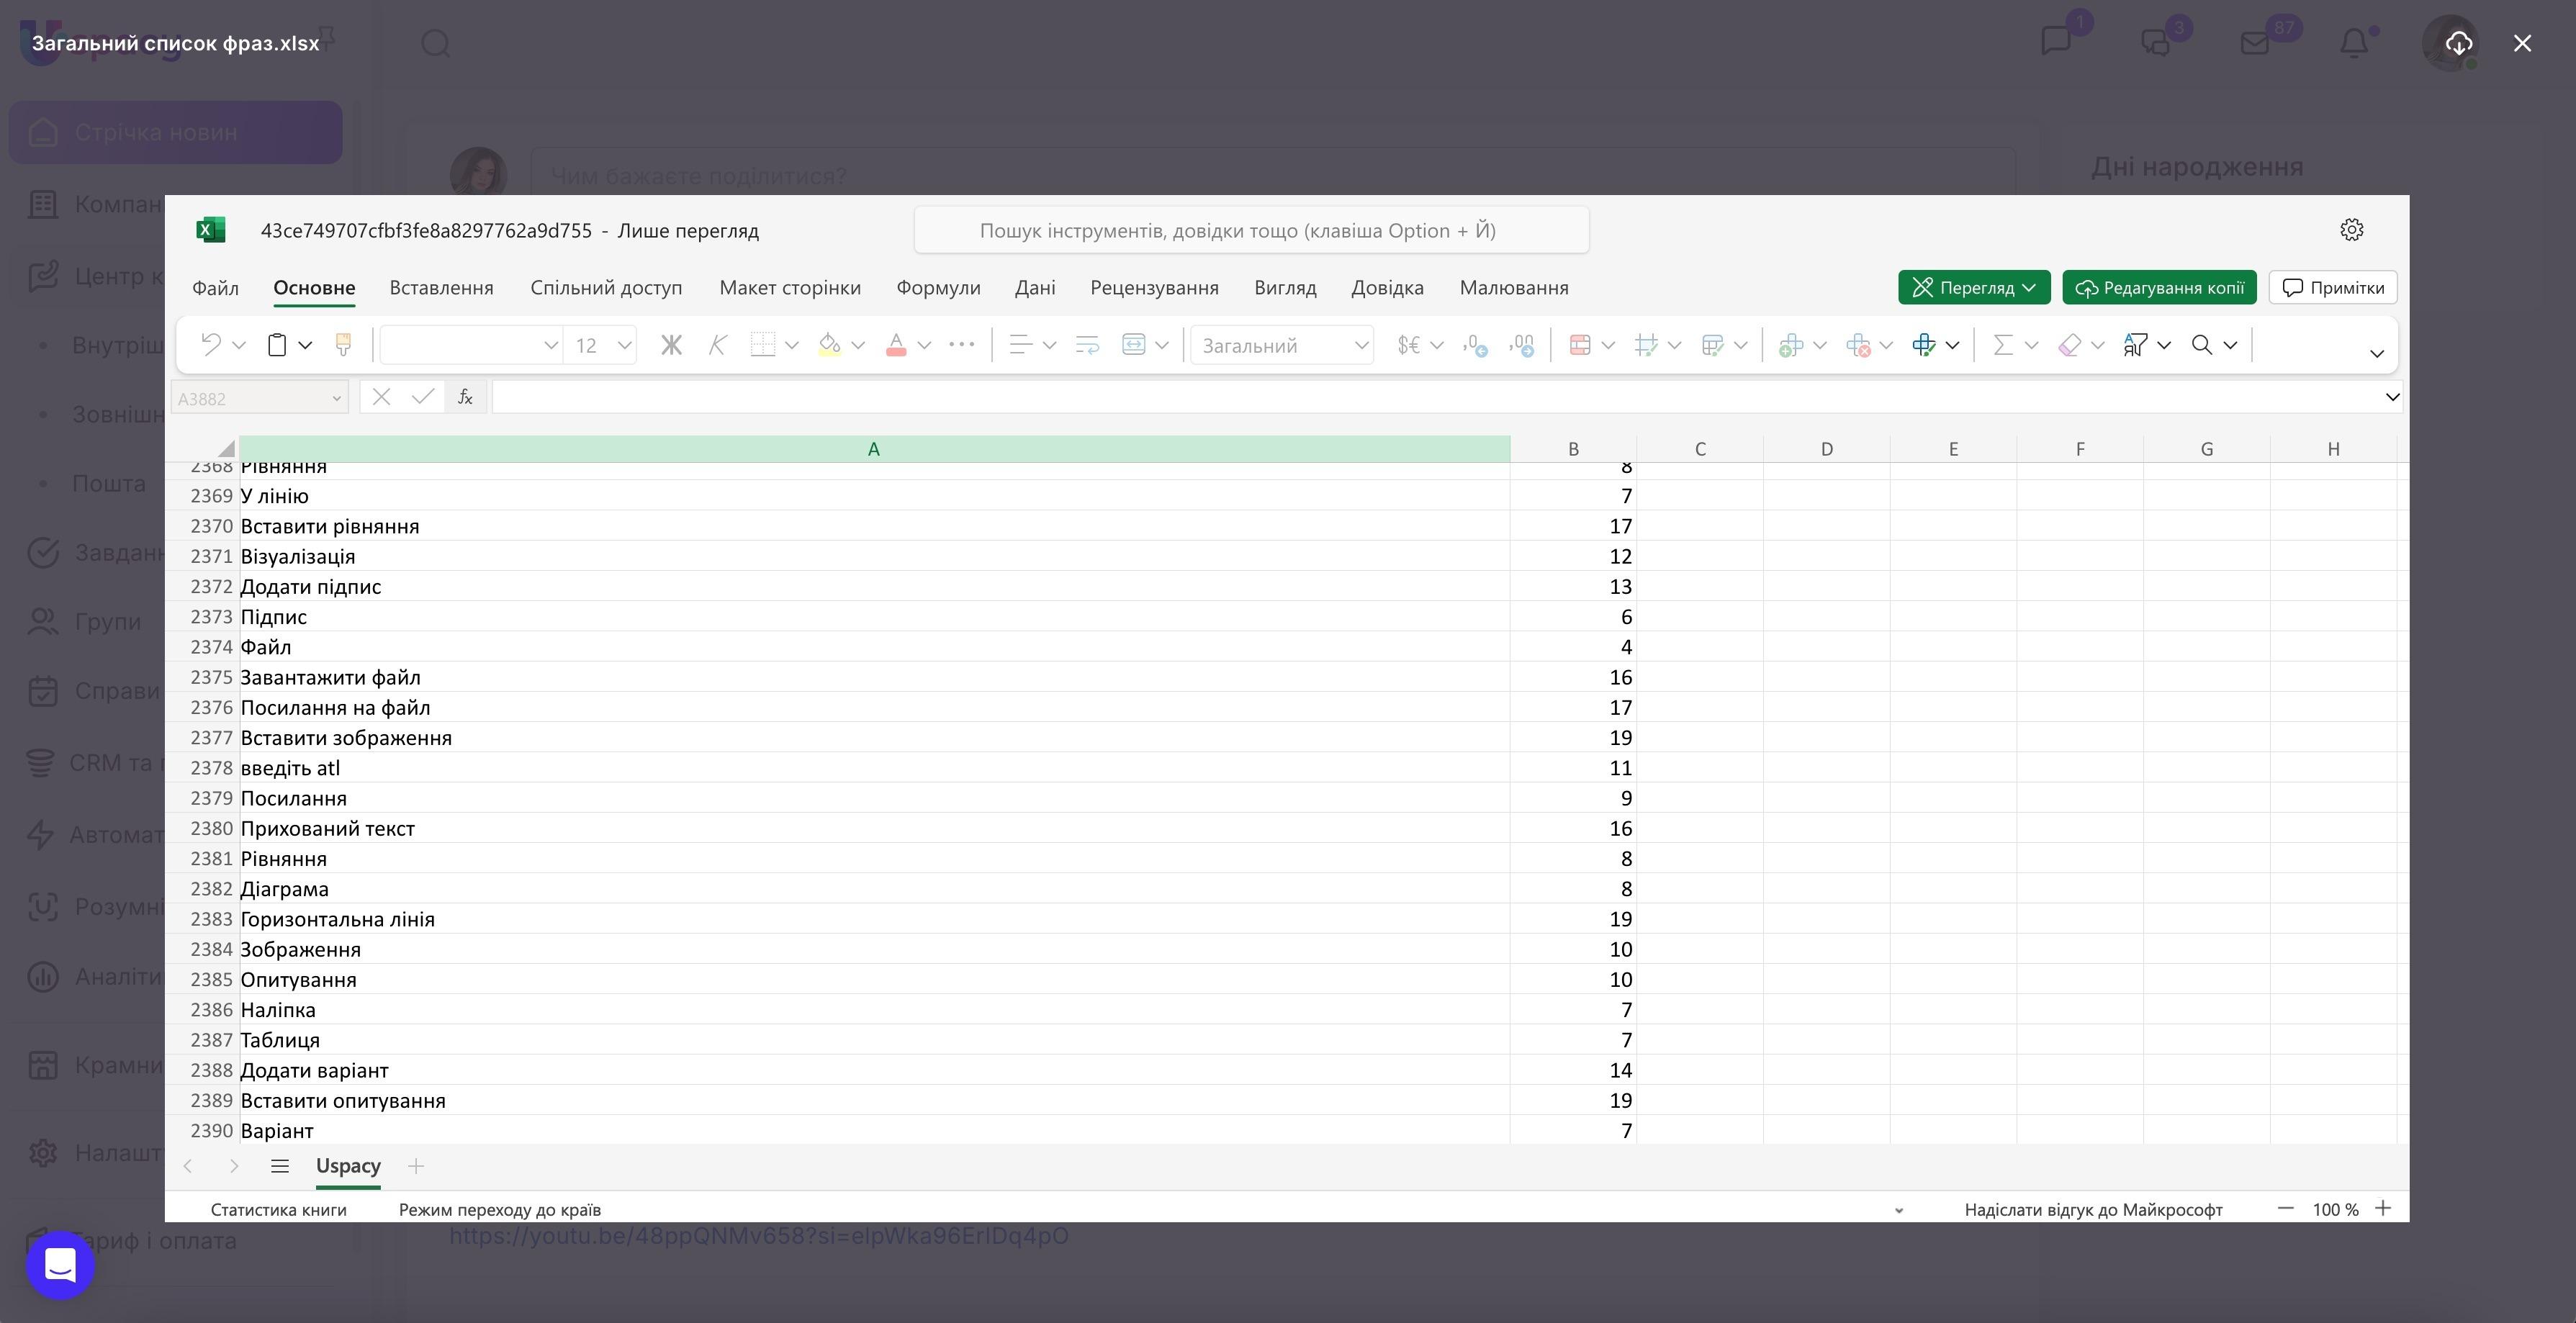The image size is (2576, 1323).
Task: Click the Find (magnifier) icon
Action: (x=2204, y=345)
